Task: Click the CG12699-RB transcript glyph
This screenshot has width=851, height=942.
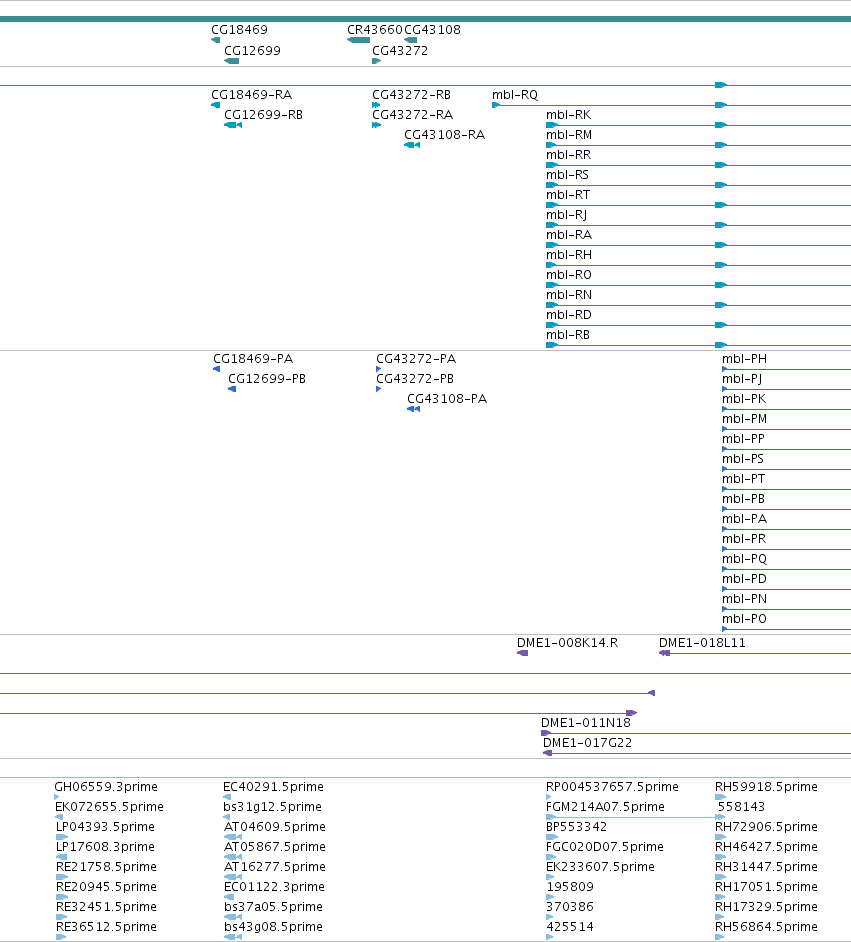Action: (233, 125)
